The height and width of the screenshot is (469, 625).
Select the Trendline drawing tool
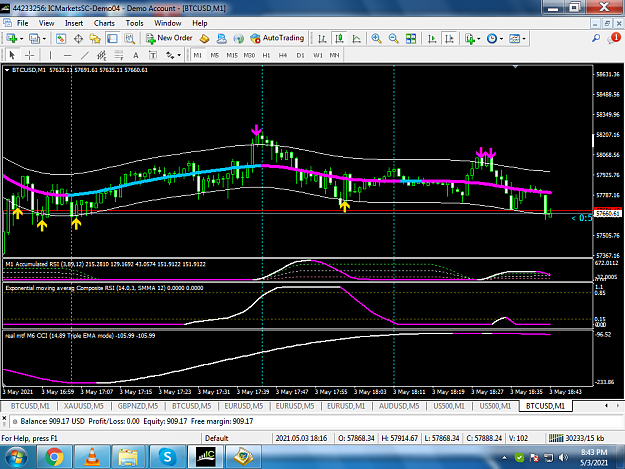[85, 55]
